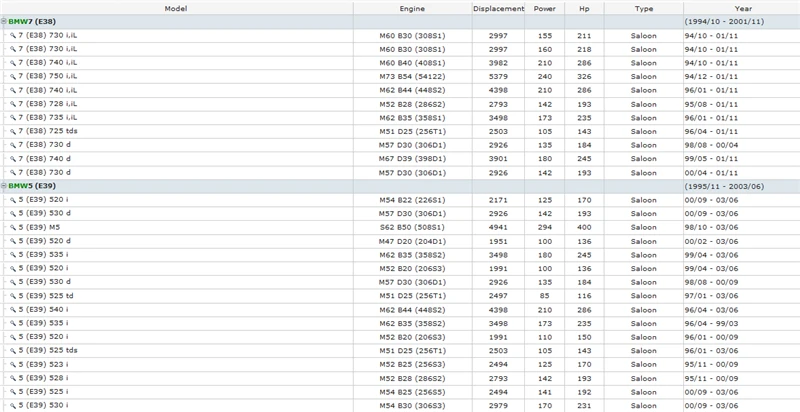Image resolution: width=800 pixels, height=412 pixels.
Task: Sort by the Year column header
Action: 742,8
